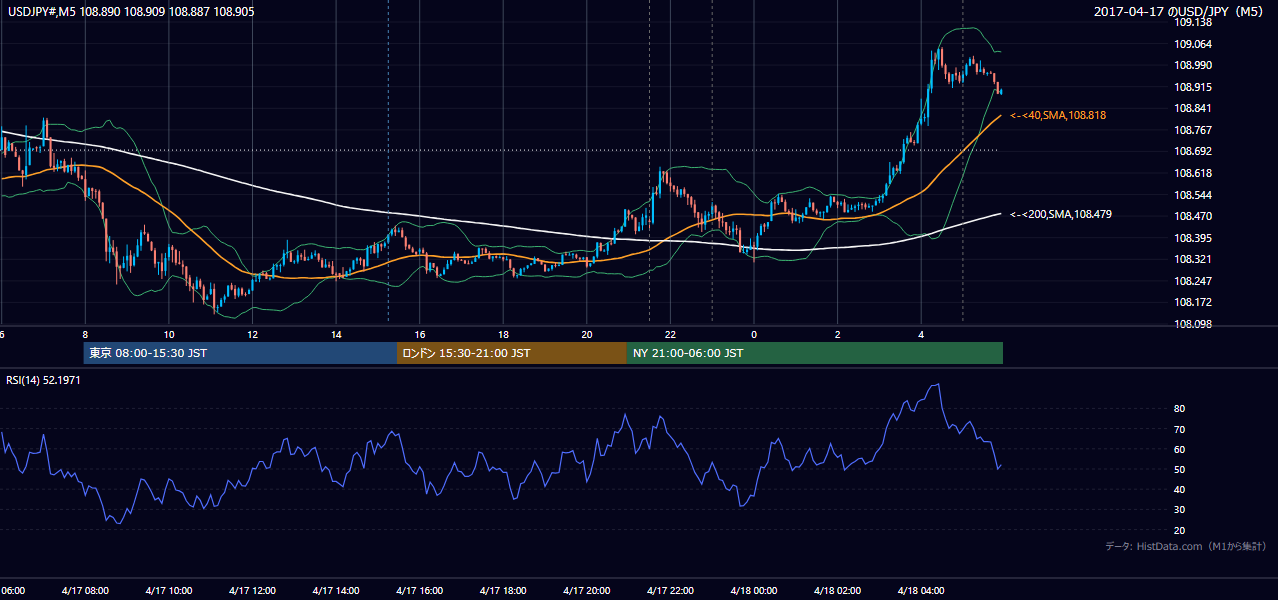Click hour label 18 under price chart
The height and width of the screenshot is (600, 1278).
[503, 334]
